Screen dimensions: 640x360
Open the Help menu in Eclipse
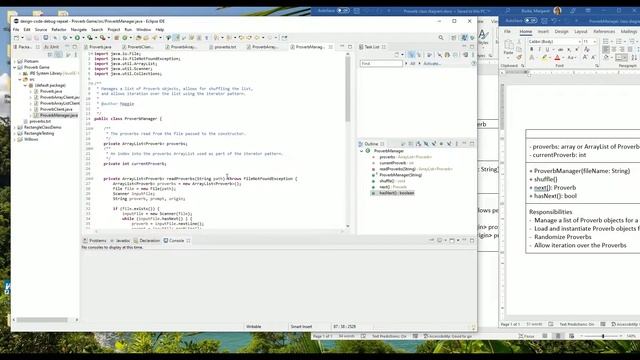coord(160,30)
